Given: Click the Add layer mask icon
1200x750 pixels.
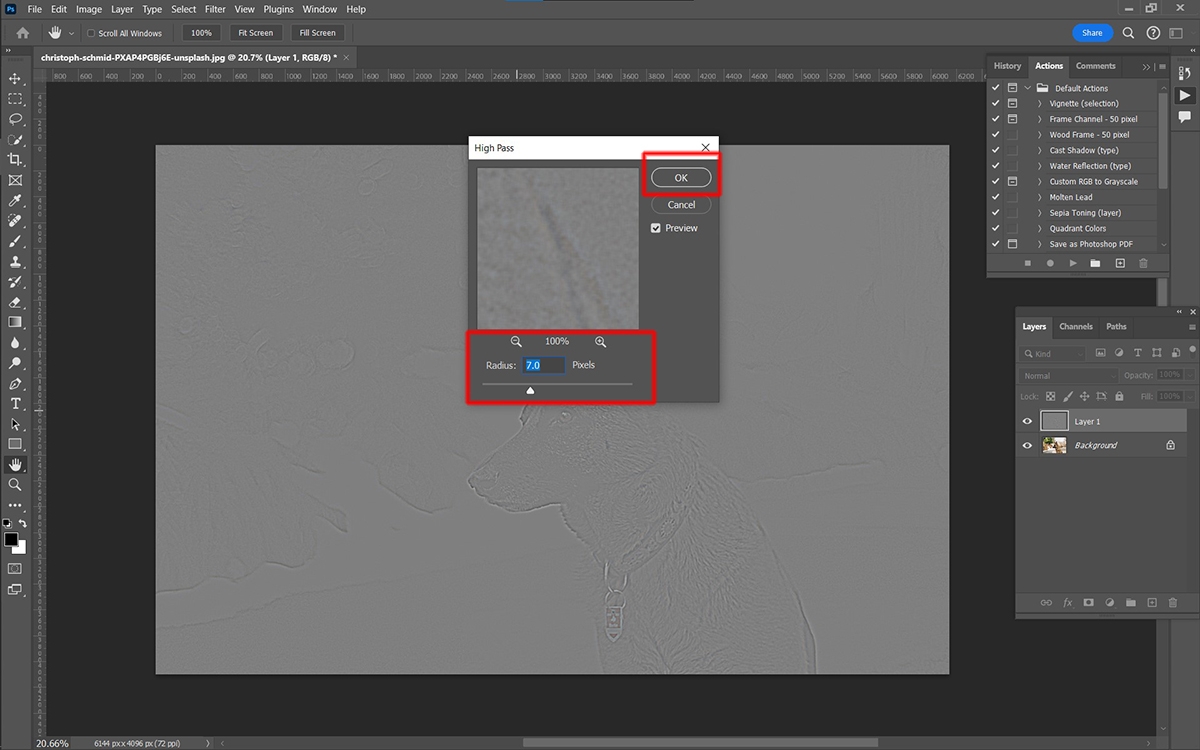Looking at the screenshot, I should [x=1089, y=603].
